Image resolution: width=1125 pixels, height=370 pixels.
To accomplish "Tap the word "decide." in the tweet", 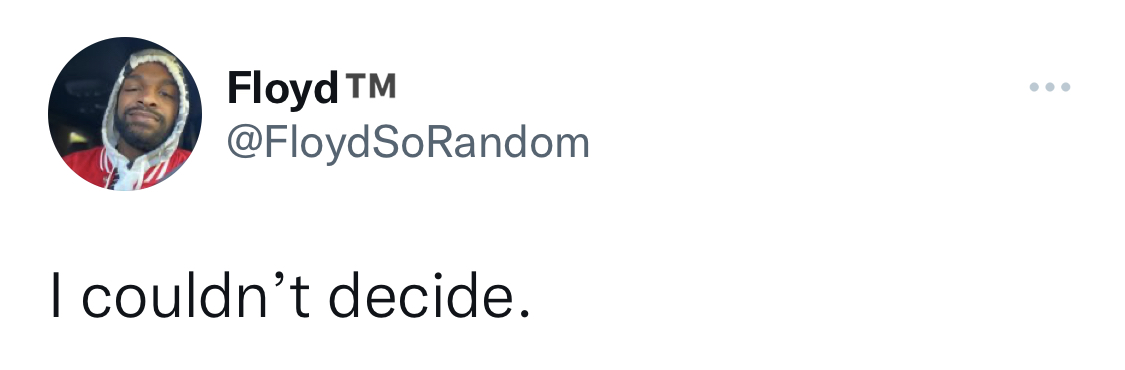I will pos(429,295).
